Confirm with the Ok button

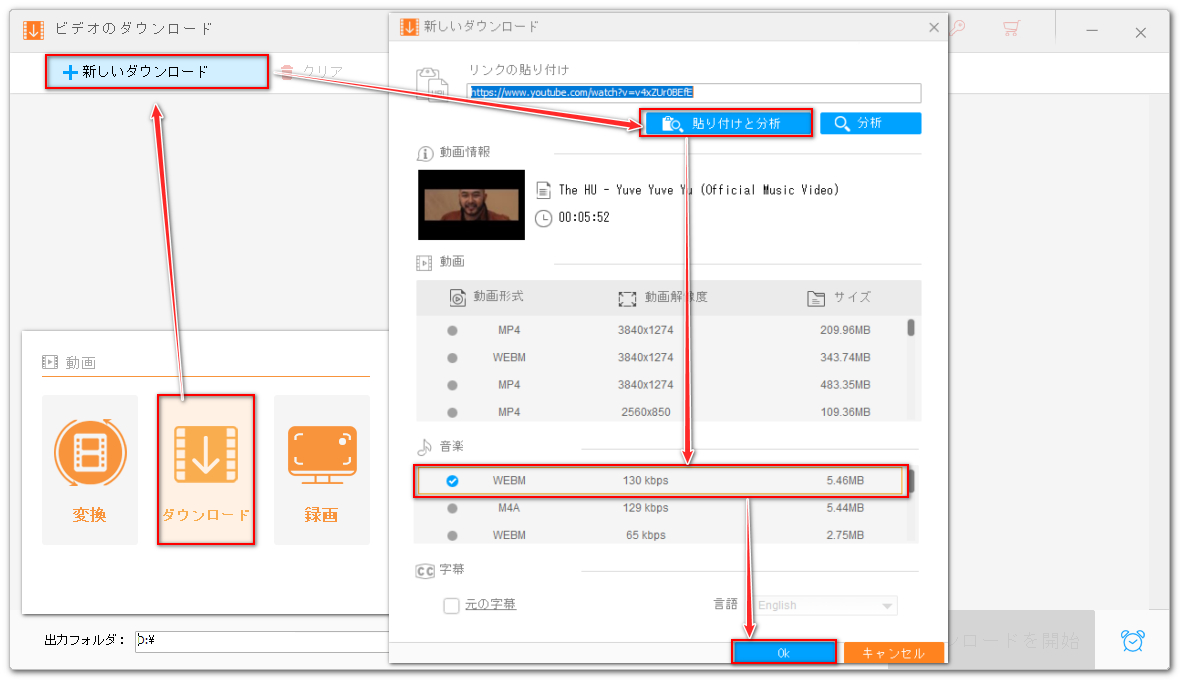click(784, 652)
